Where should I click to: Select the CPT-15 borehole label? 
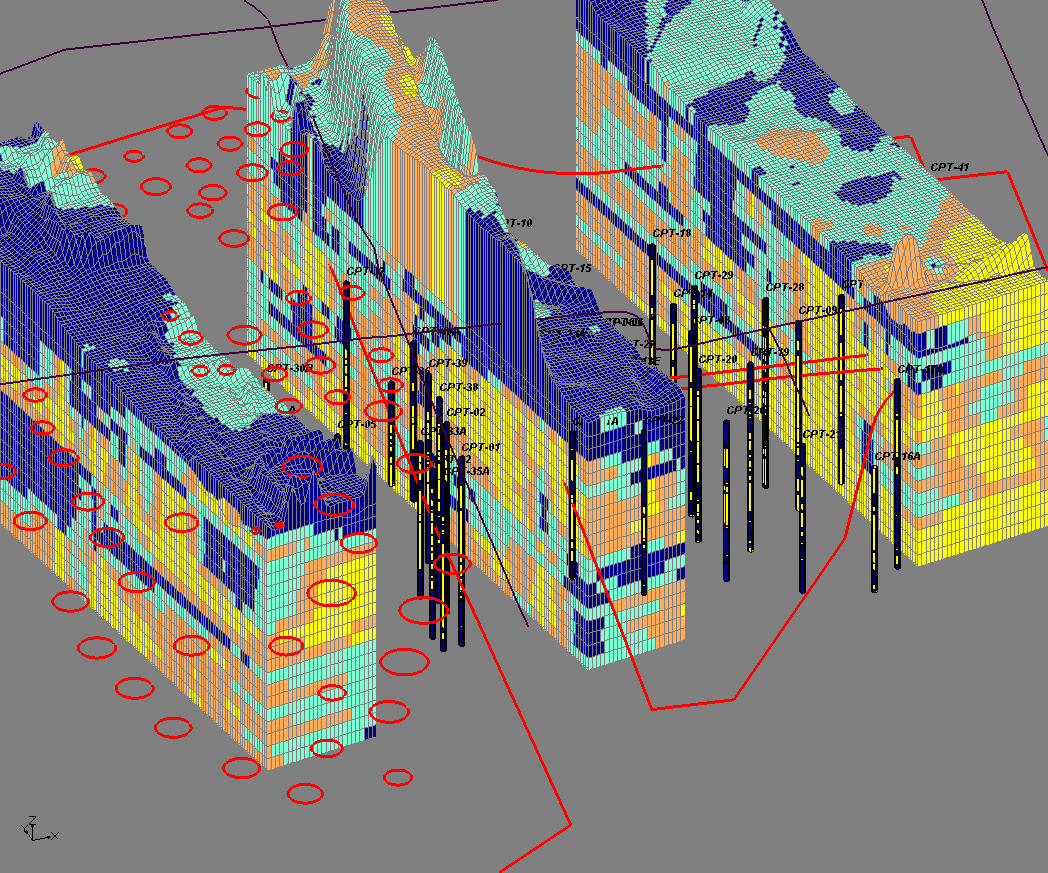tap(573, 268)
